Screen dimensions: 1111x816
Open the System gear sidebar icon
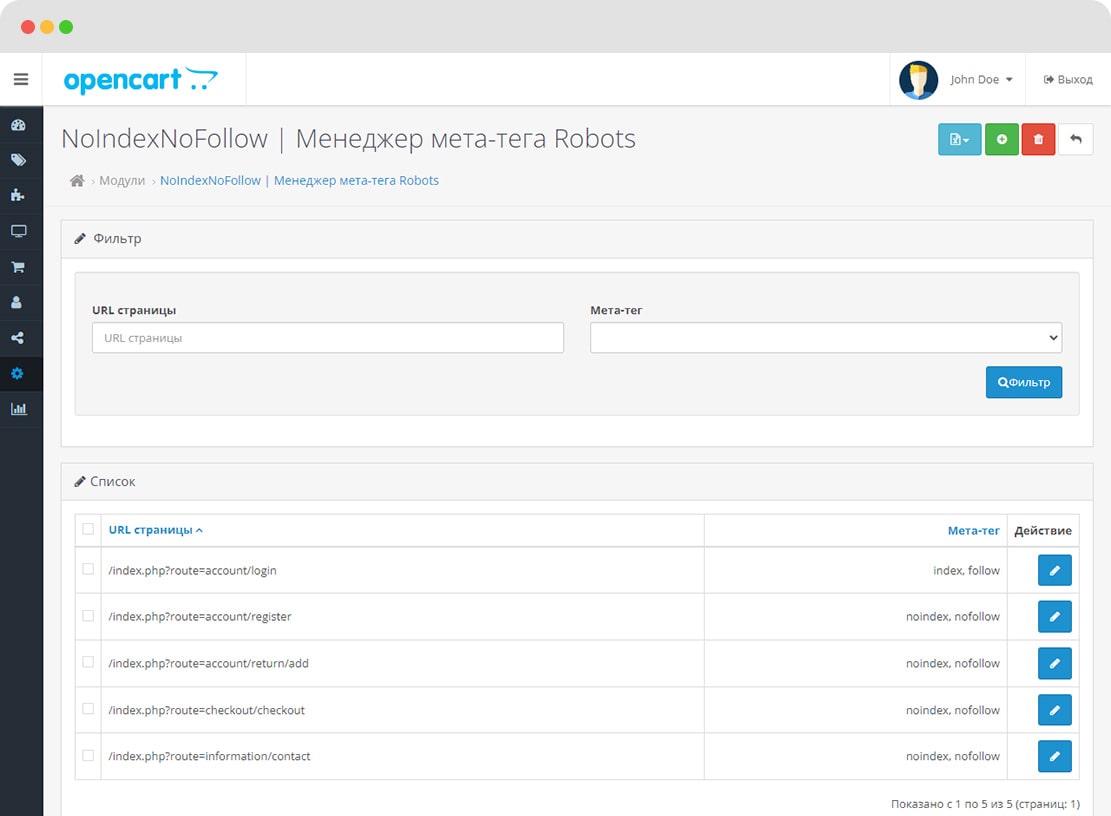pos(18,373)
